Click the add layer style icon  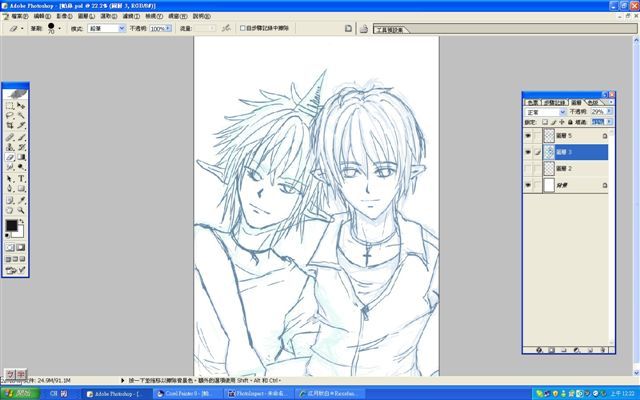pos(539,350)
